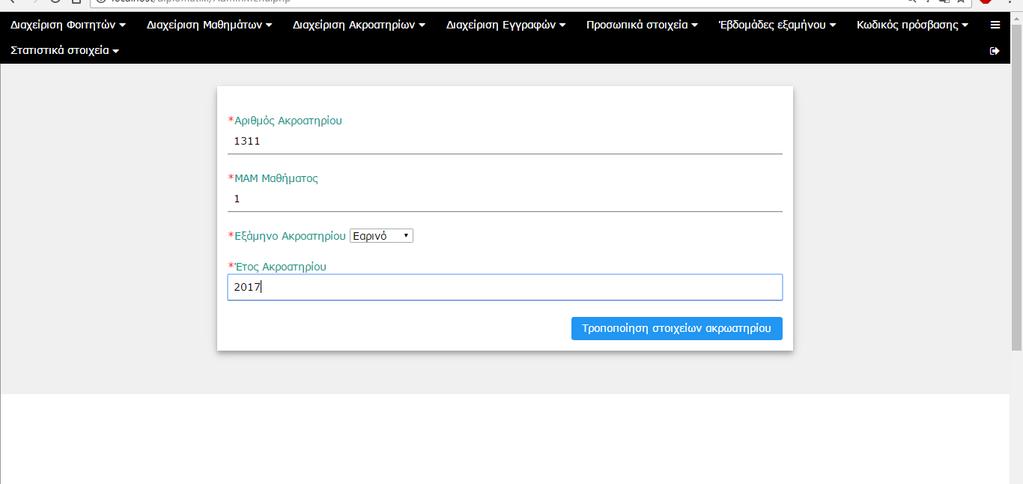Open Προσωπικά στοιχεία menu
The image size is (1023, 484).
(x=642, y=25)
